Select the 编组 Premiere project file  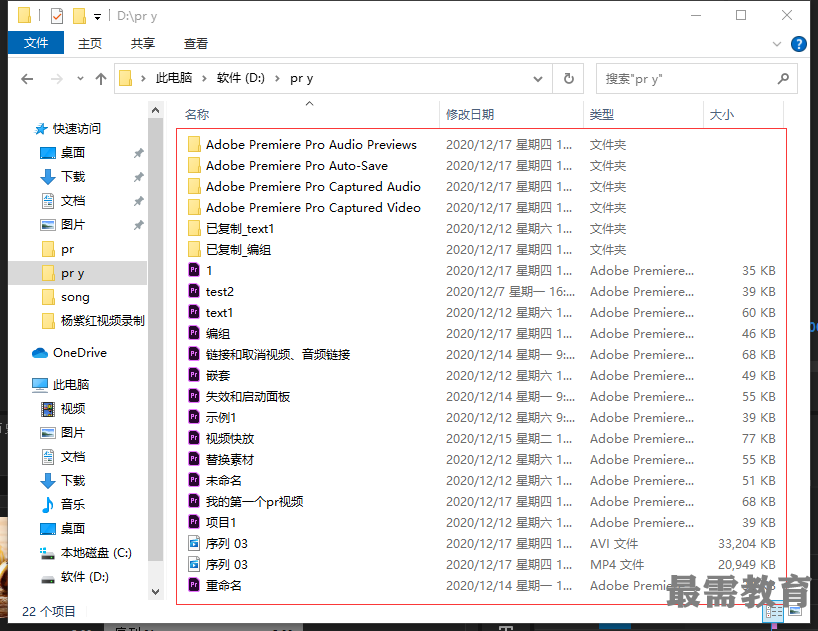point(218,333)
